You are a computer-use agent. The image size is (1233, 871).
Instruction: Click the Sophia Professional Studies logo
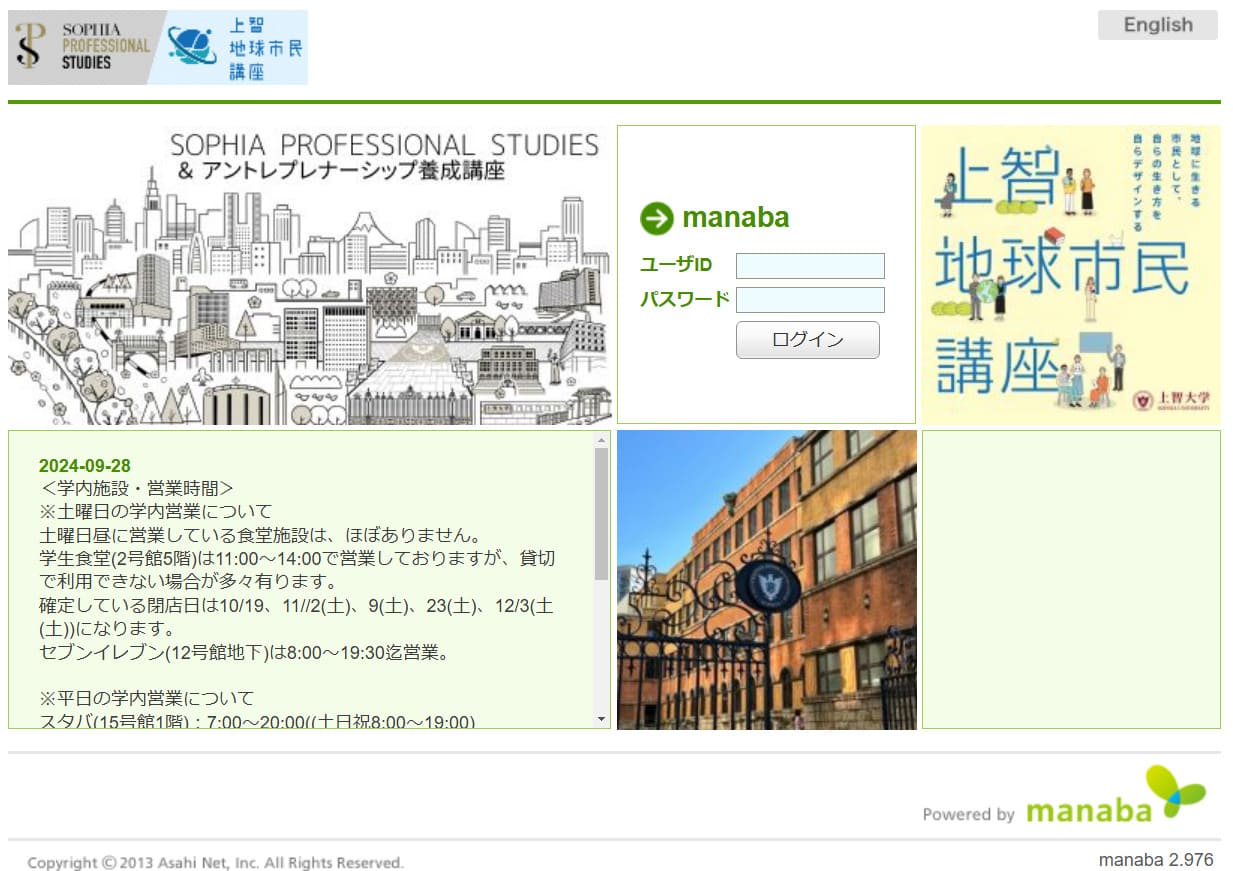82,47
